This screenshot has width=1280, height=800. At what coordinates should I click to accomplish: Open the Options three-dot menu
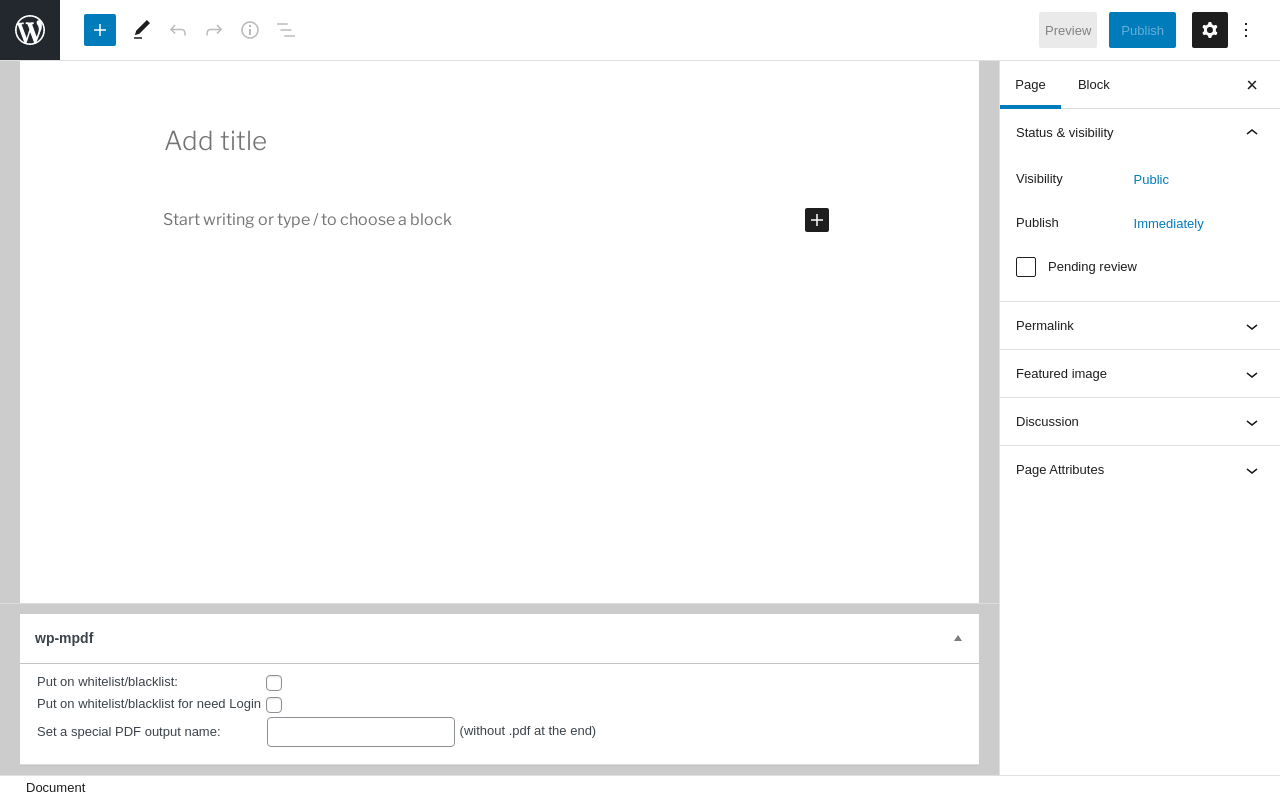point(1246,30)
